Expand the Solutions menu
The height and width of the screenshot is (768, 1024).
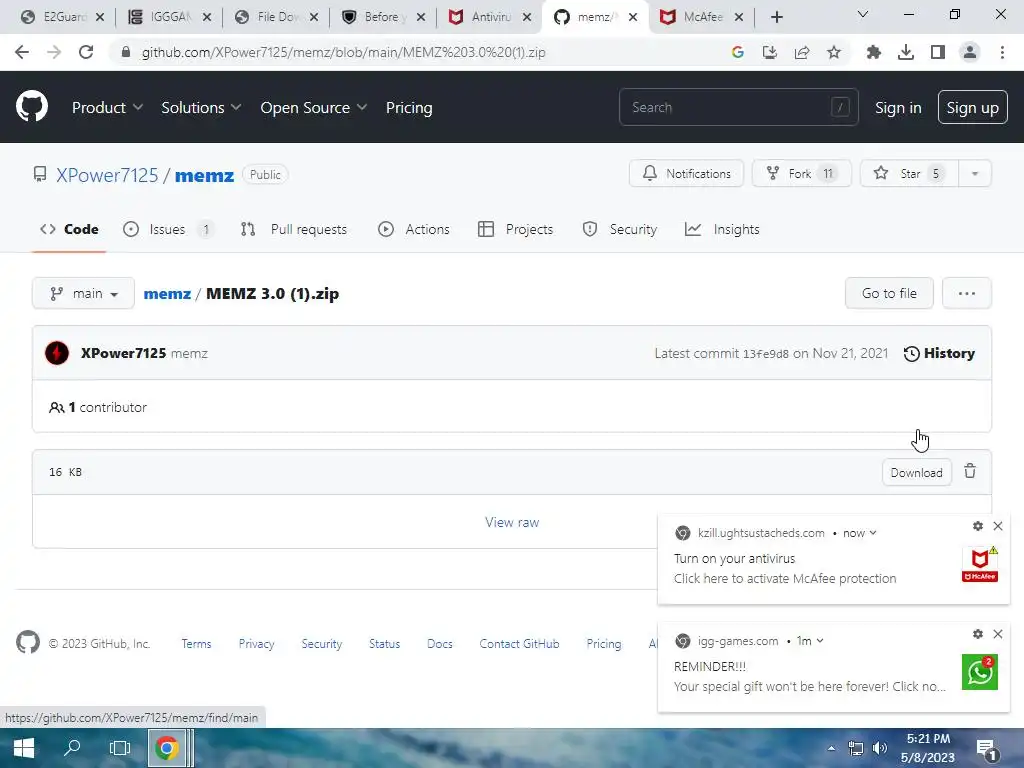coord(201,107)
